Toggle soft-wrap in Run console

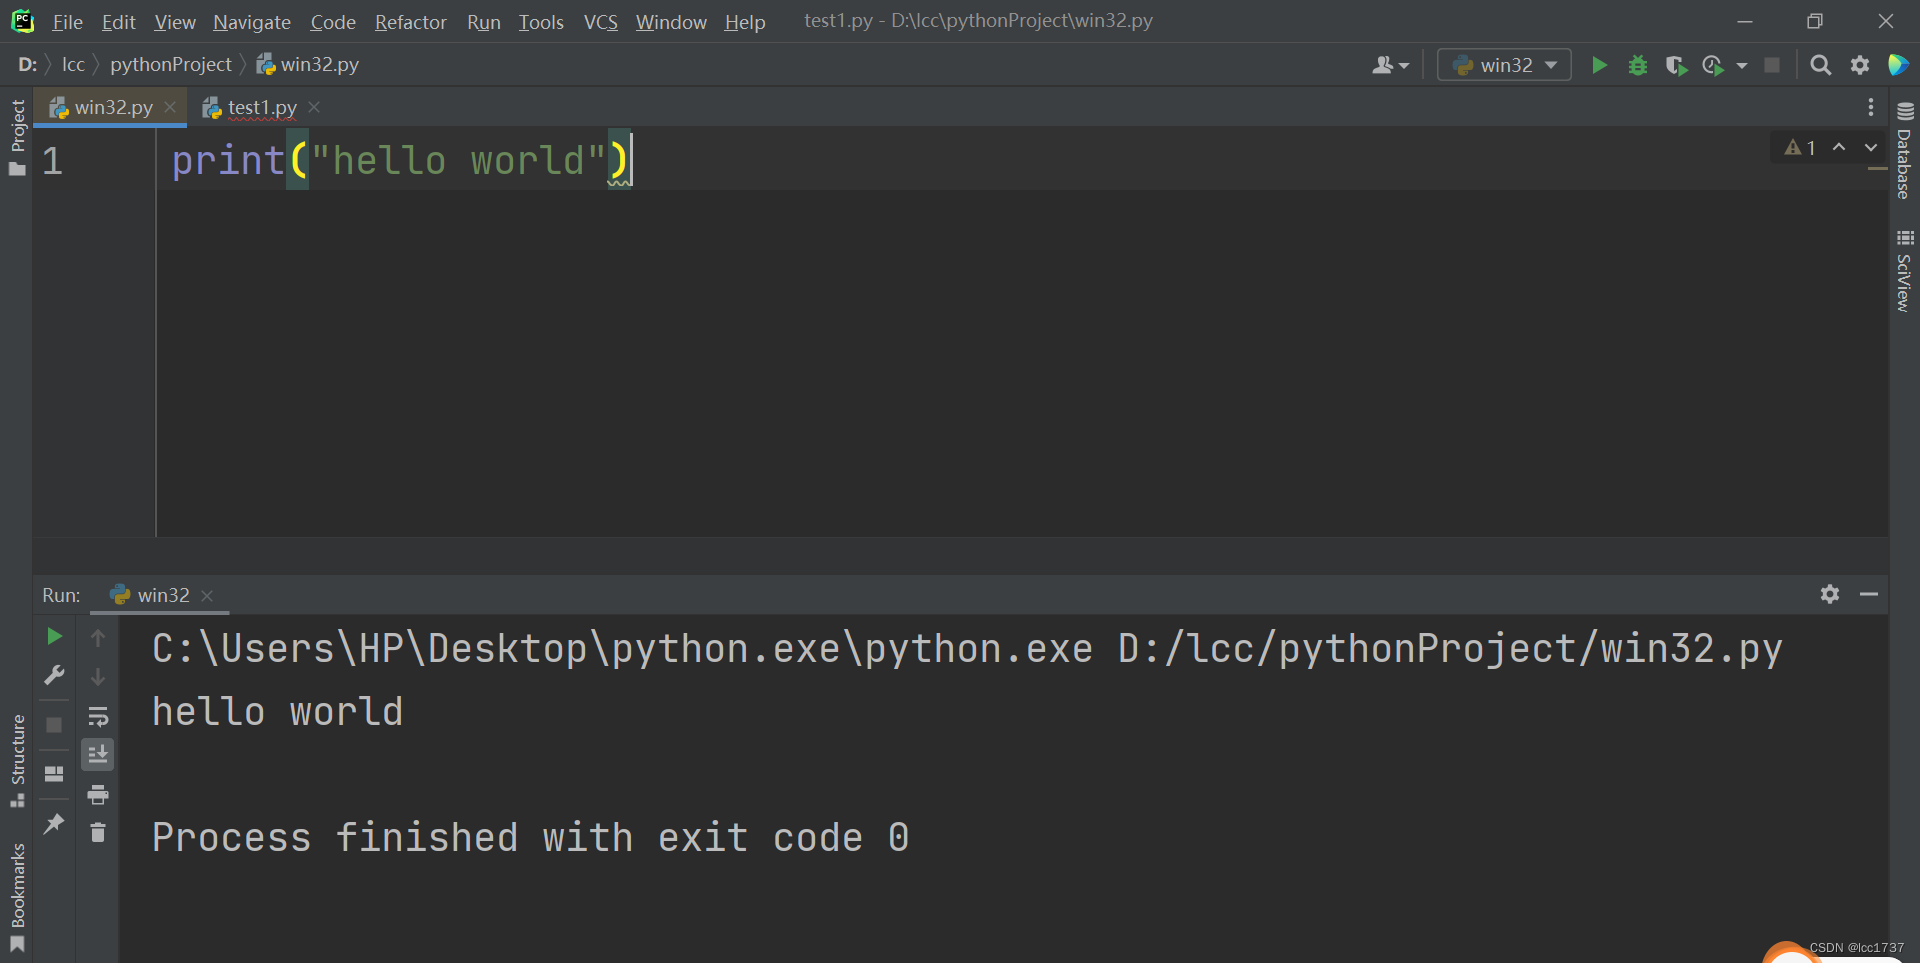coord(98,716)
